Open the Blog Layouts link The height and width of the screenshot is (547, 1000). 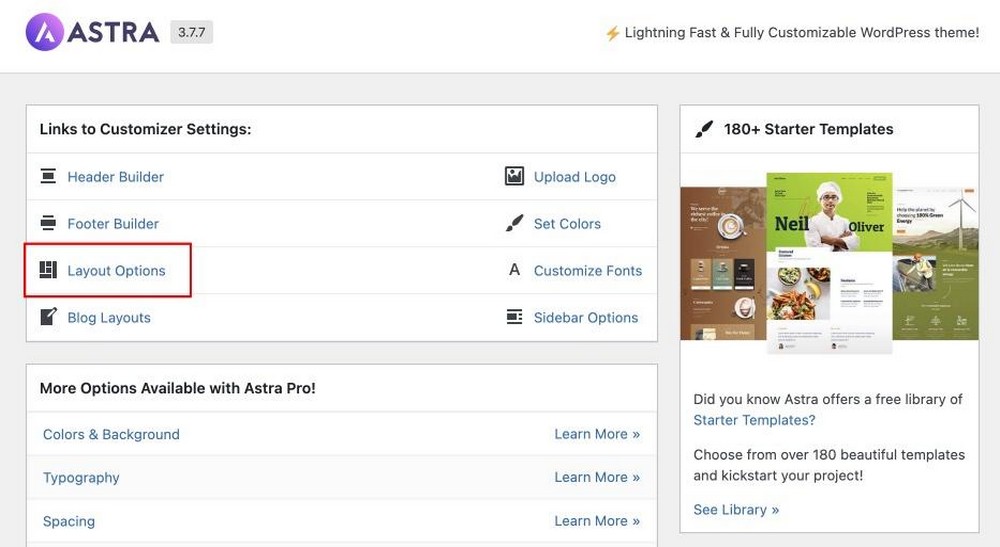[x=109, y=317]
